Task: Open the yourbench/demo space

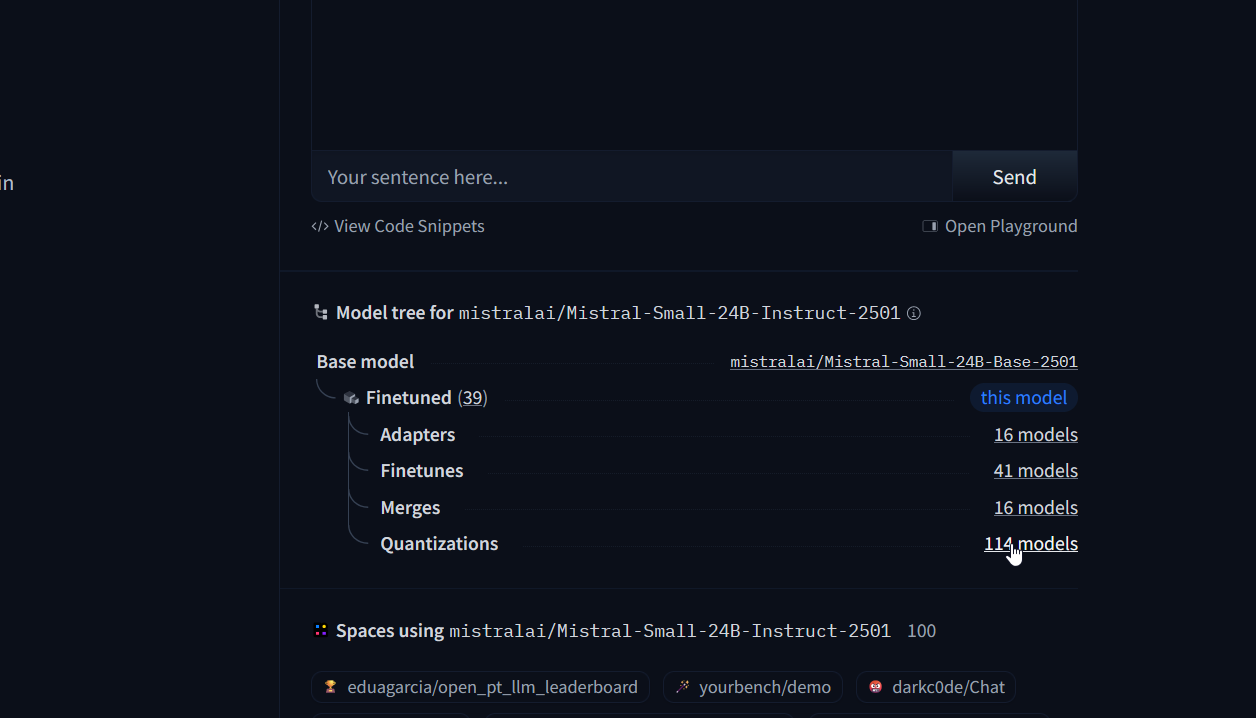Action: click(x=753, y=687)
